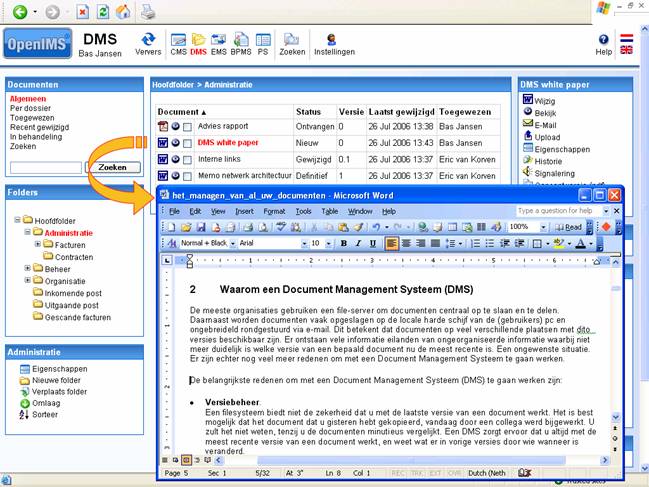Click Word icon of DMS white paper row
The image size is (649, 487).
163,143
